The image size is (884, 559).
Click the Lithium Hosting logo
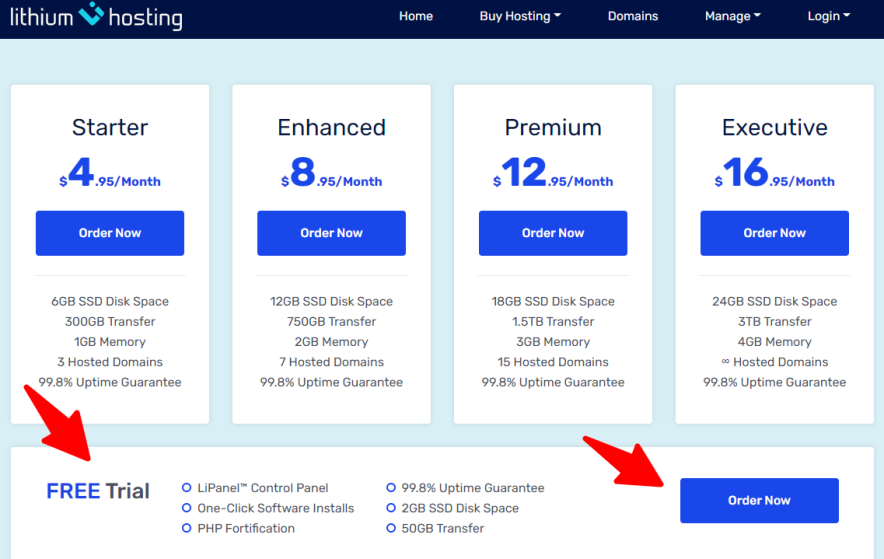96,16
